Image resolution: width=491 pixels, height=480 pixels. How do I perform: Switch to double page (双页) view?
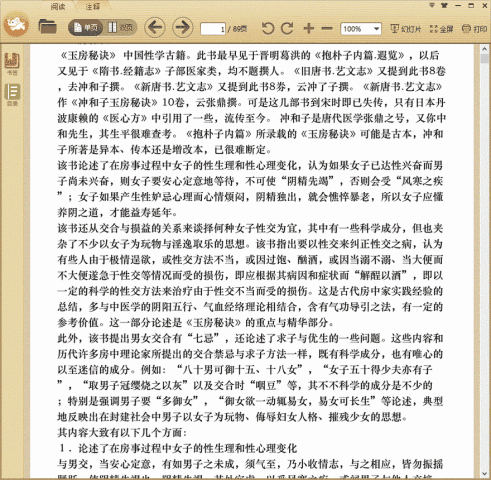point(120,28)
